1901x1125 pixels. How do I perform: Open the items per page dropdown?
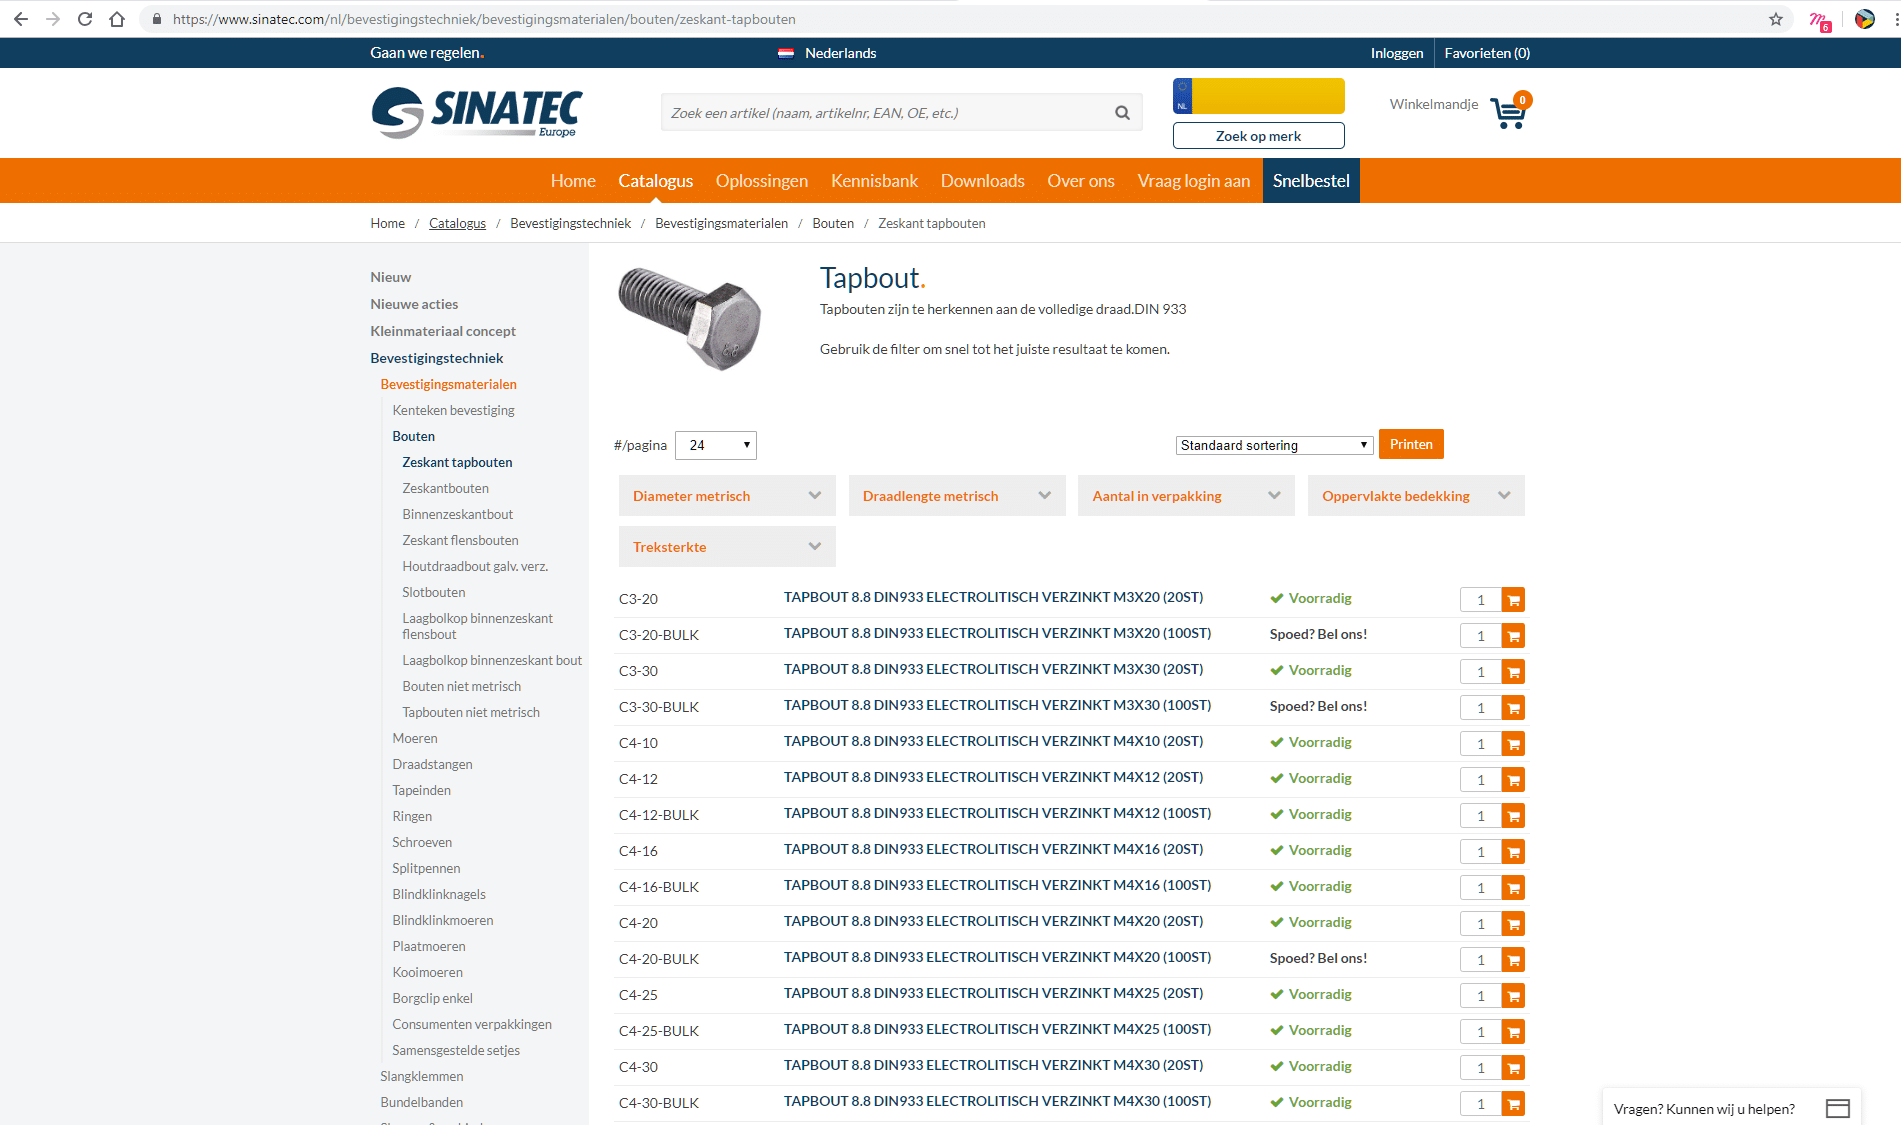coord(716,445)
